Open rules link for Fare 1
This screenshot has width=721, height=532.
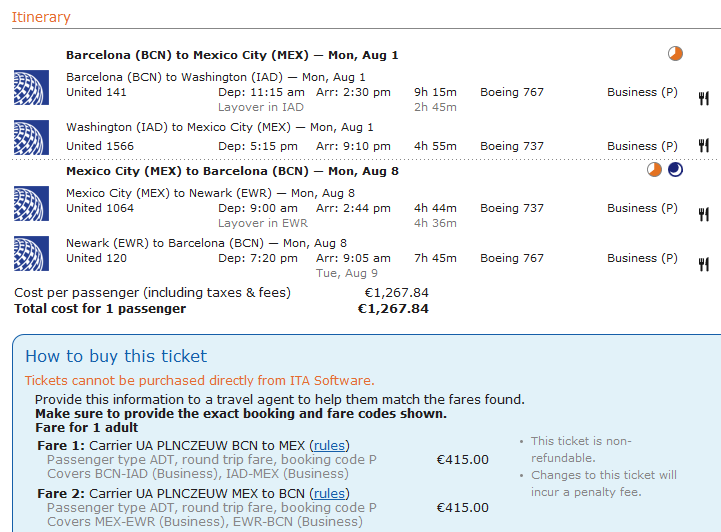[330, 445]
